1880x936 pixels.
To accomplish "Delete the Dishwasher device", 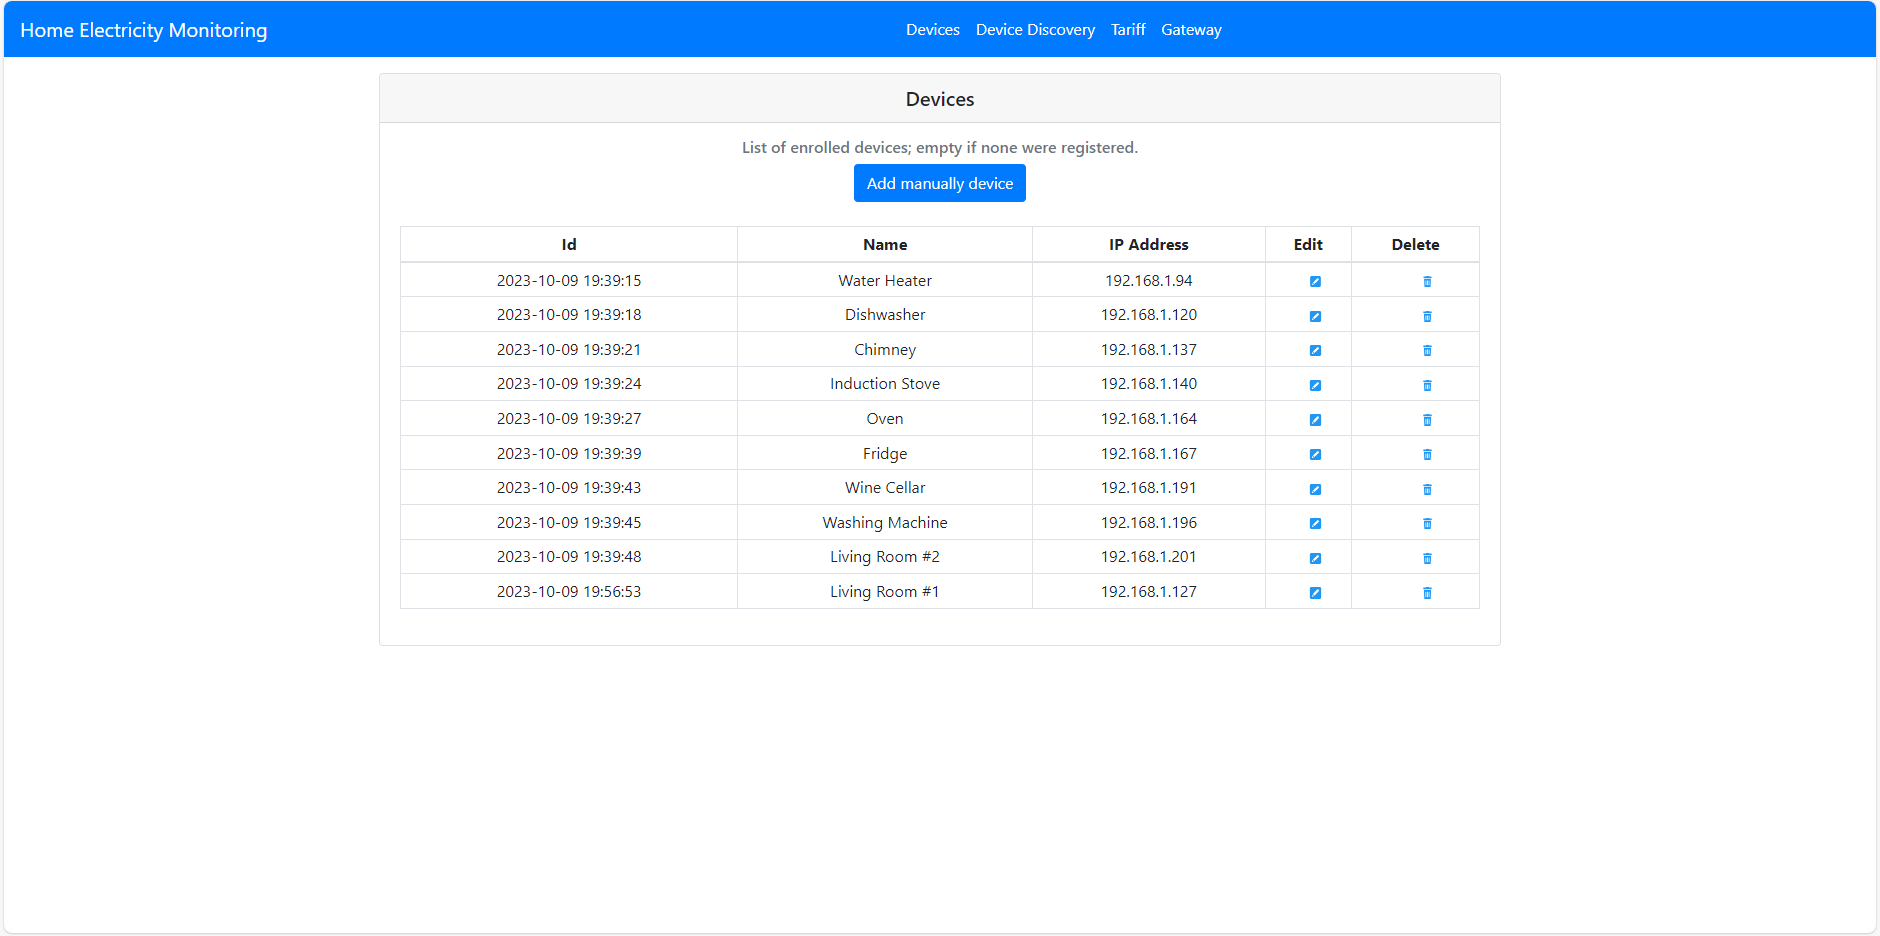I will point(1428,315).
